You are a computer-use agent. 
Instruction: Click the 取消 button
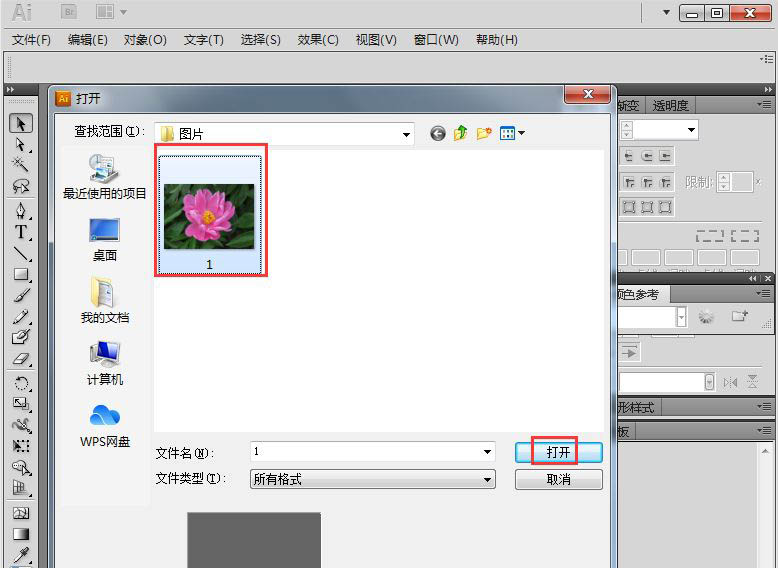pyautogui.click(x=559, y=479)
